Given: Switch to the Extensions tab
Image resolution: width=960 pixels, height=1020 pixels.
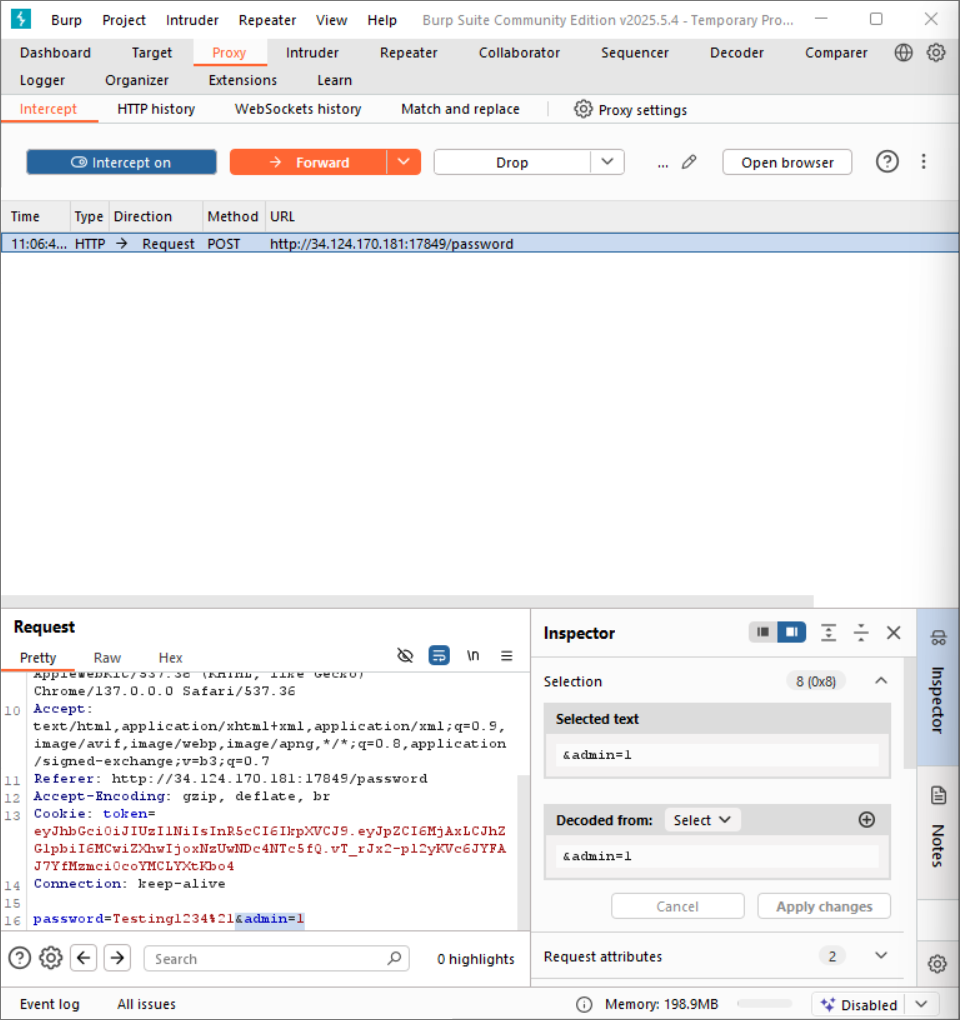Looking at the screenshot, I should tap(243, 80).
